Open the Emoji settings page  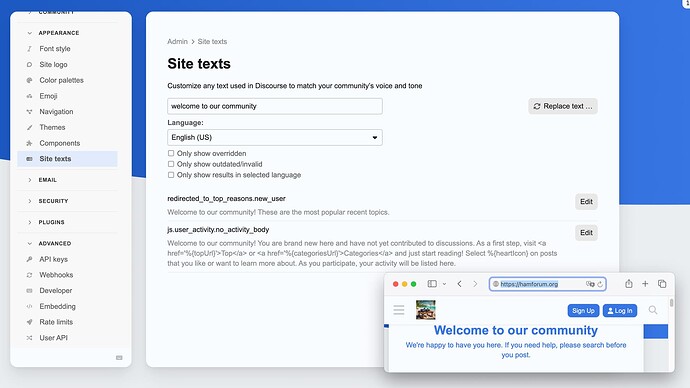pyautogui.click(x=48, y=96)
